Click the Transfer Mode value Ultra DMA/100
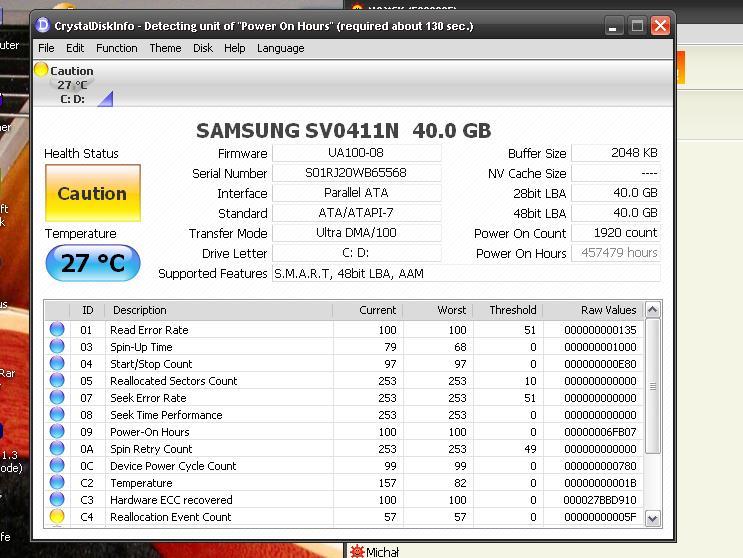The width and height of the screenshot is (743, 558). coord(356,233)
